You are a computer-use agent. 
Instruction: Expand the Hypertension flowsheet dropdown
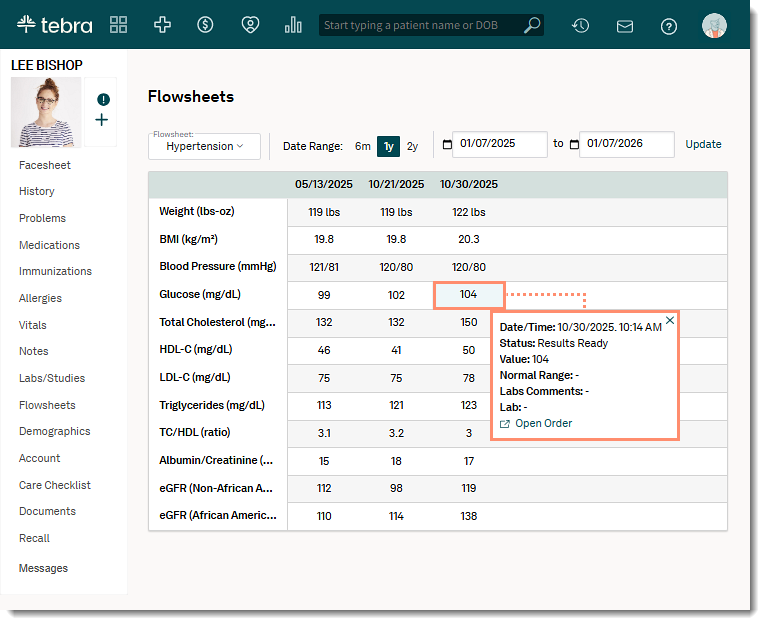tap(204, 146)
